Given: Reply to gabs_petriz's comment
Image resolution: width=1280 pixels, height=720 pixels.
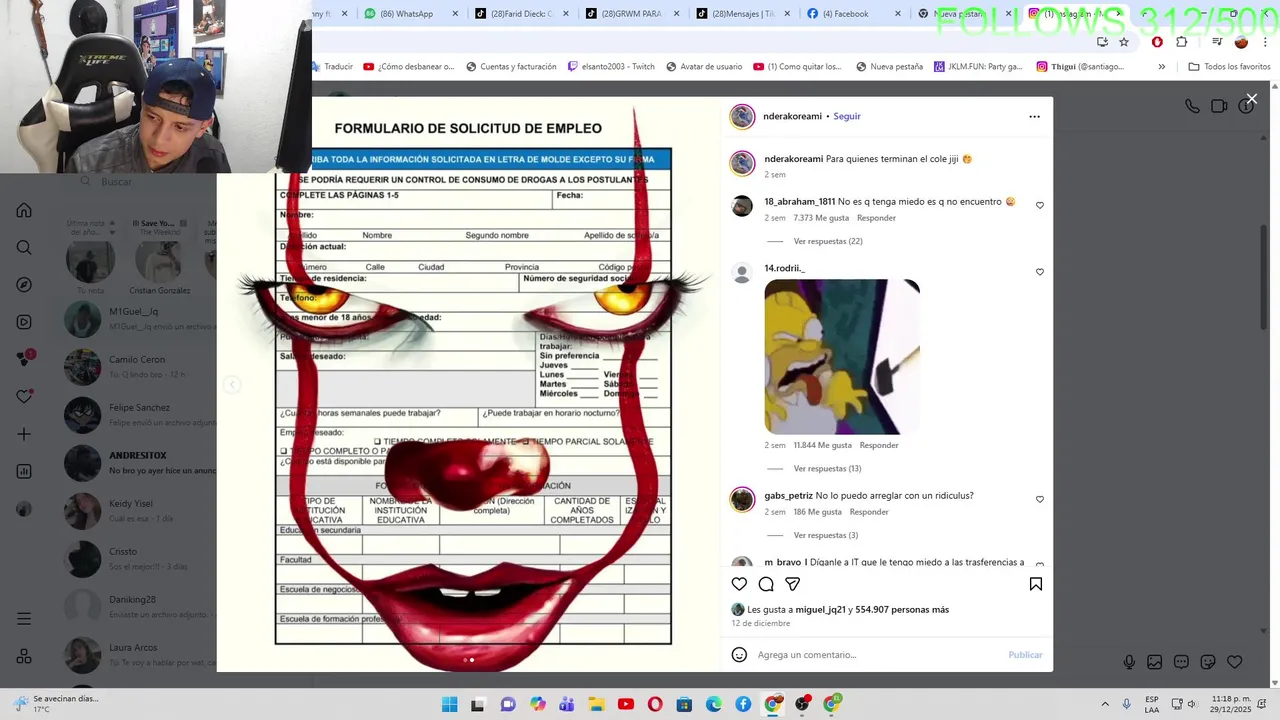Looking at the screenshot, I should (x=869, y=512).
